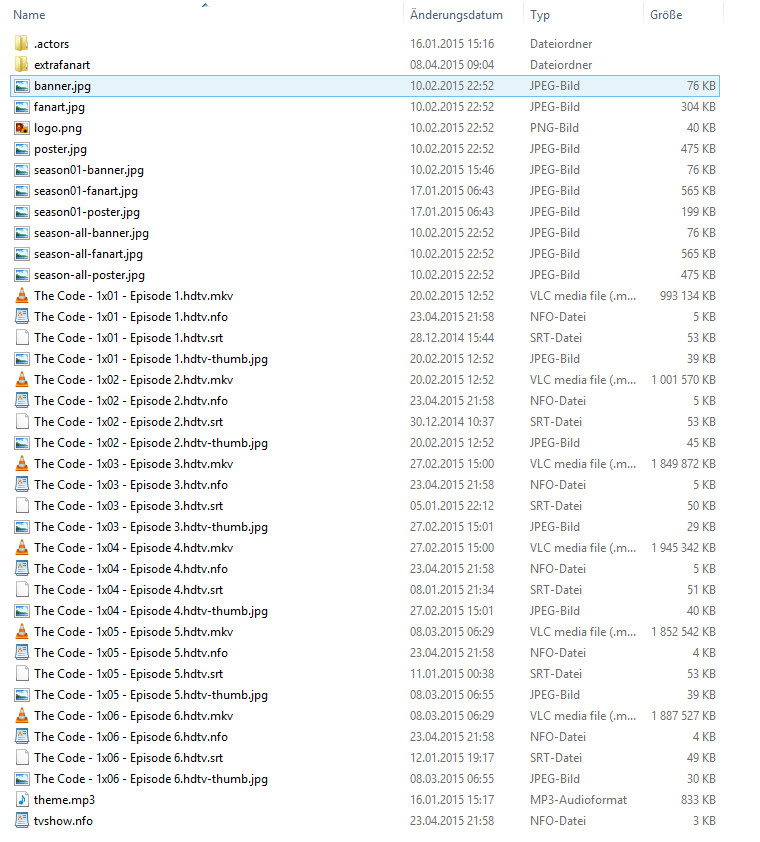
Task: Click the poster.jpg image icon
Action: pyautogui.click(x=21, y=149)
